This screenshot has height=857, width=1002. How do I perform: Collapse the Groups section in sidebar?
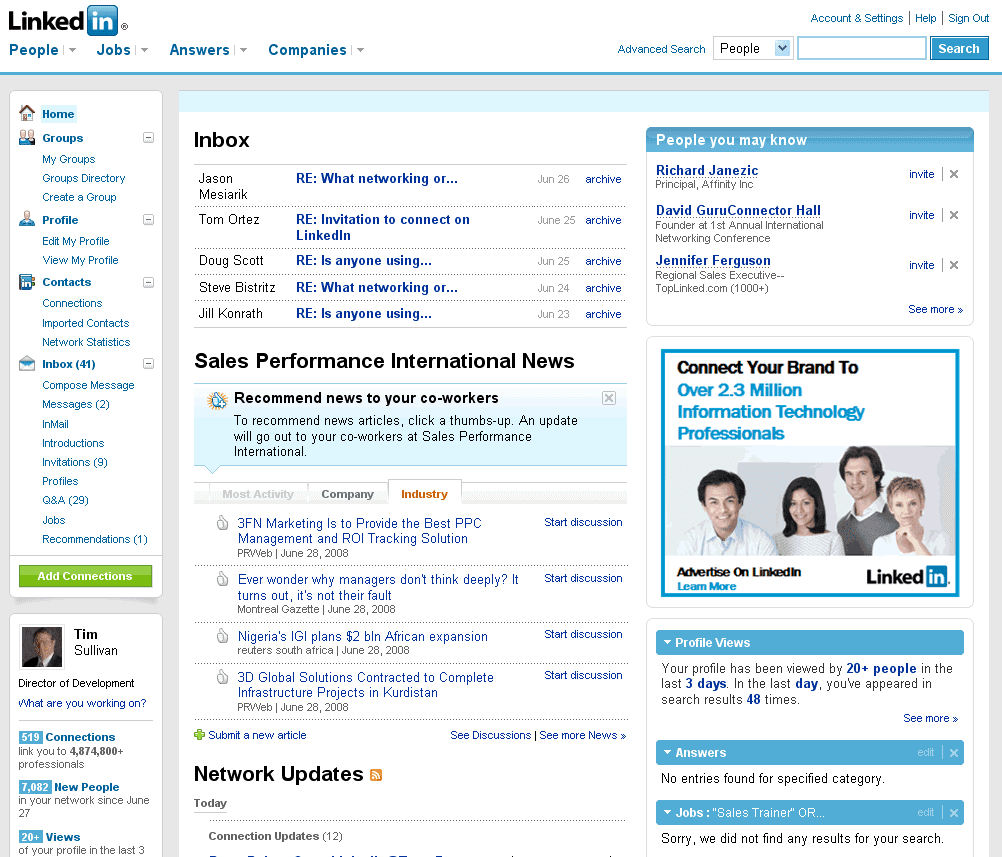tap(148, 138)
